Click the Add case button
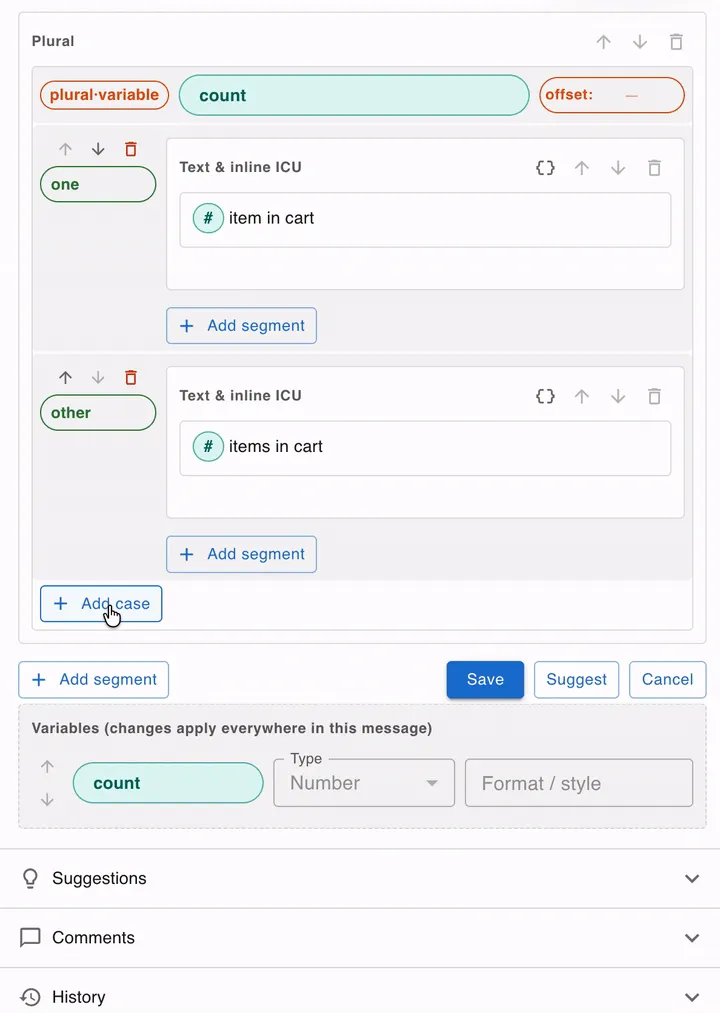This screenshot has height=1013, width=720. coord(101,603)
